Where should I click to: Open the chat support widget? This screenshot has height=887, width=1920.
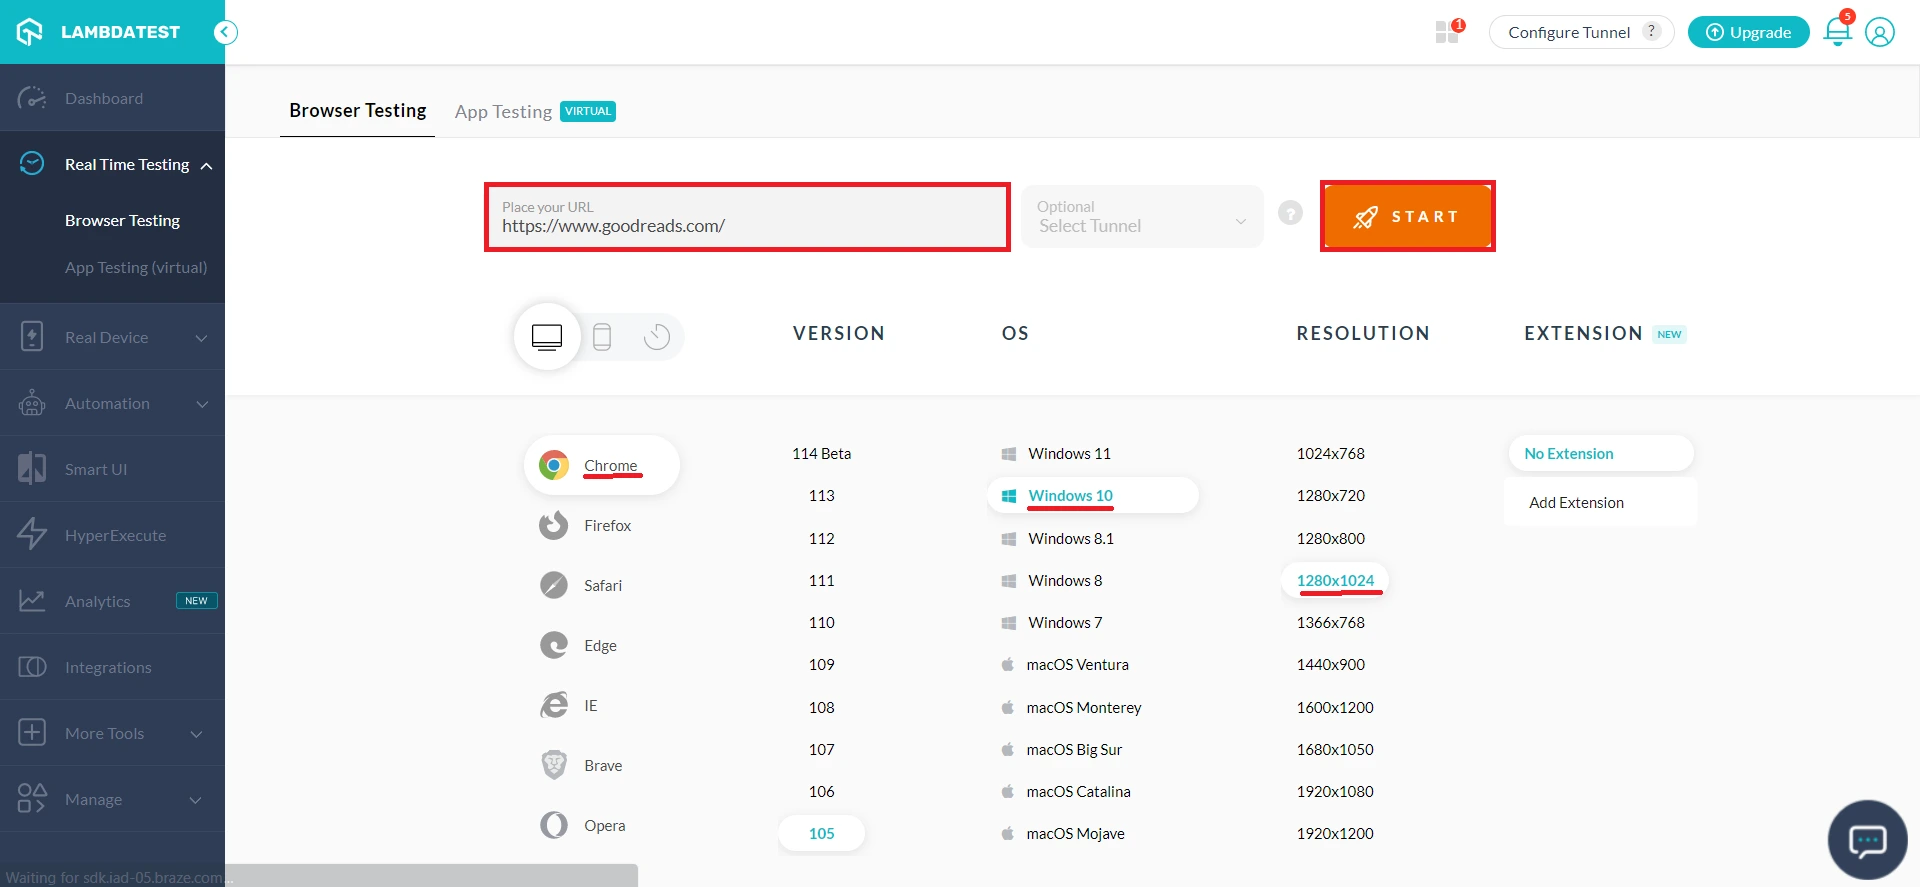tap(1867, 840)
